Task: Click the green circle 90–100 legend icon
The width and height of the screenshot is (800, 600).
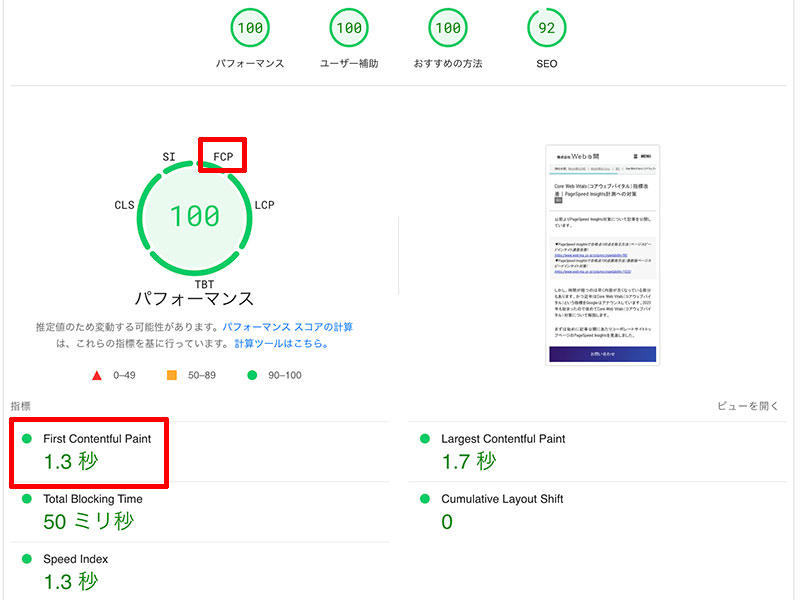Action: point(252,376)
